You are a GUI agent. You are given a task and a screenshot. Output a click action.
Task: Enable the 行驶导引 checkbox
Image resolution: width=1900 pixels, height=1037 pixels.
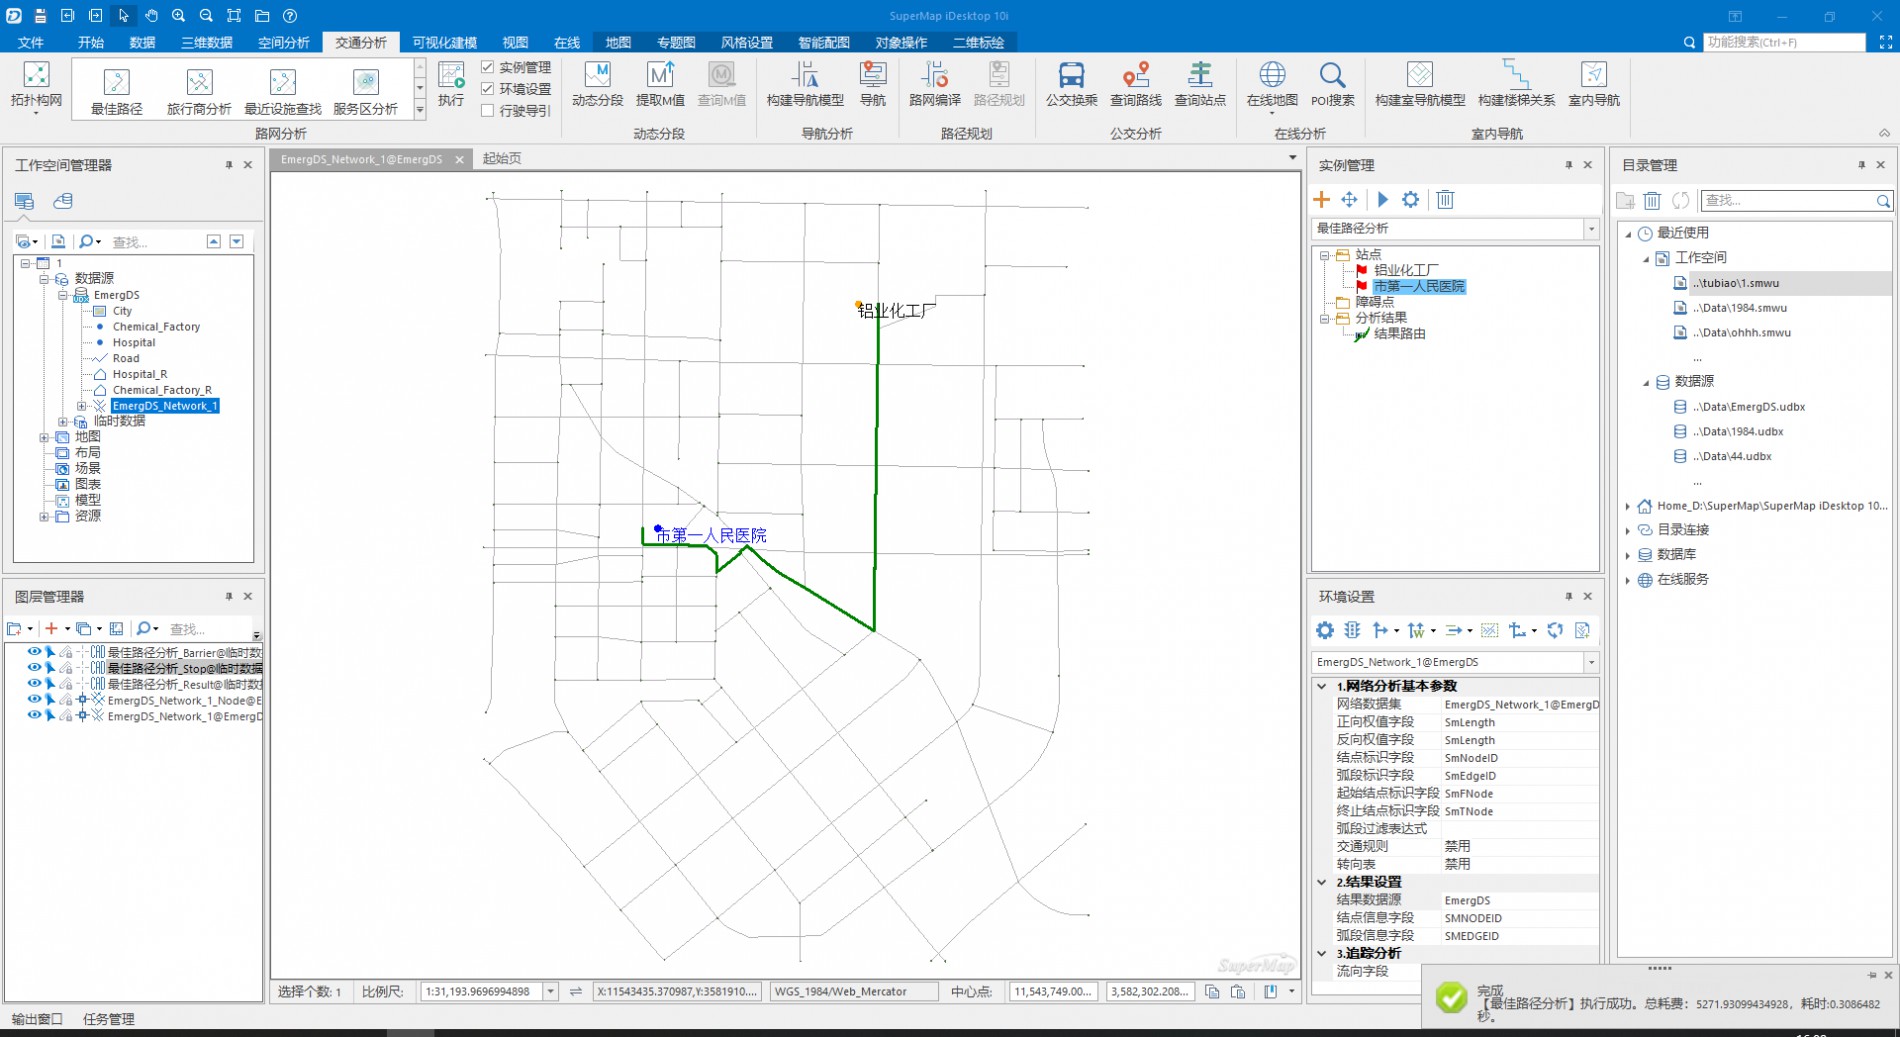488,111
